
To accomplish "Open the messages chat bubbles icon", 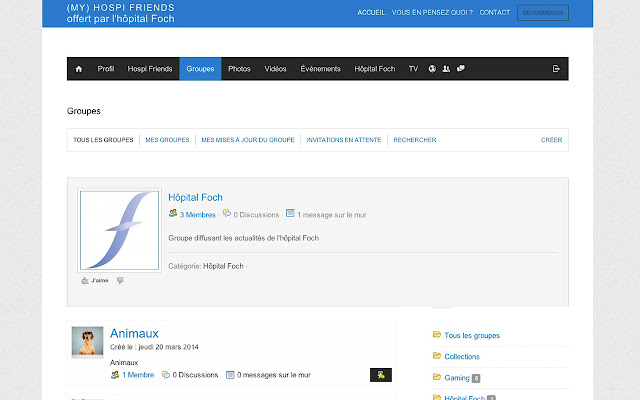I will (461, 69).
